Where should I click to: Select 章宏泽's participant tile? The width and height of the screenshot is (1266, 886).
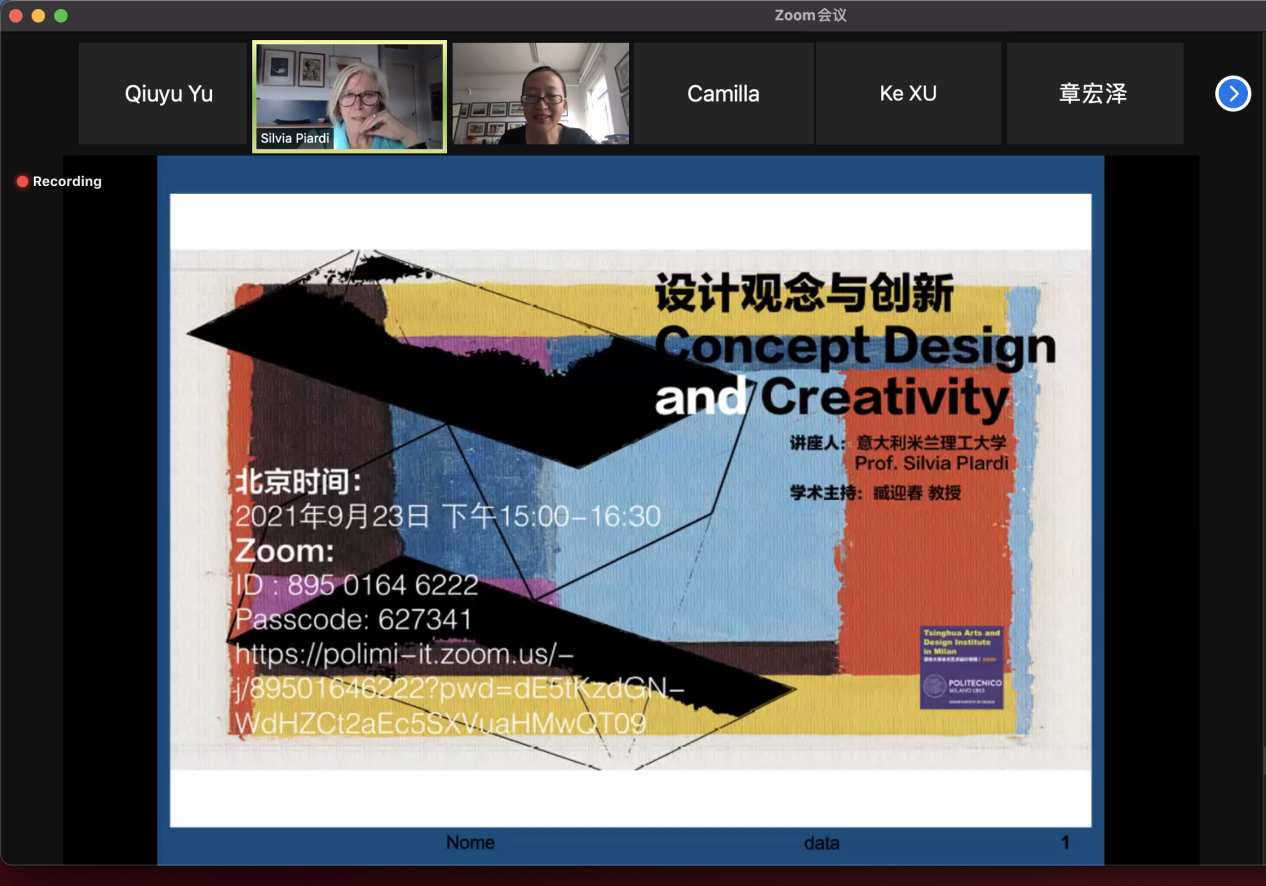click(1094, 94)
